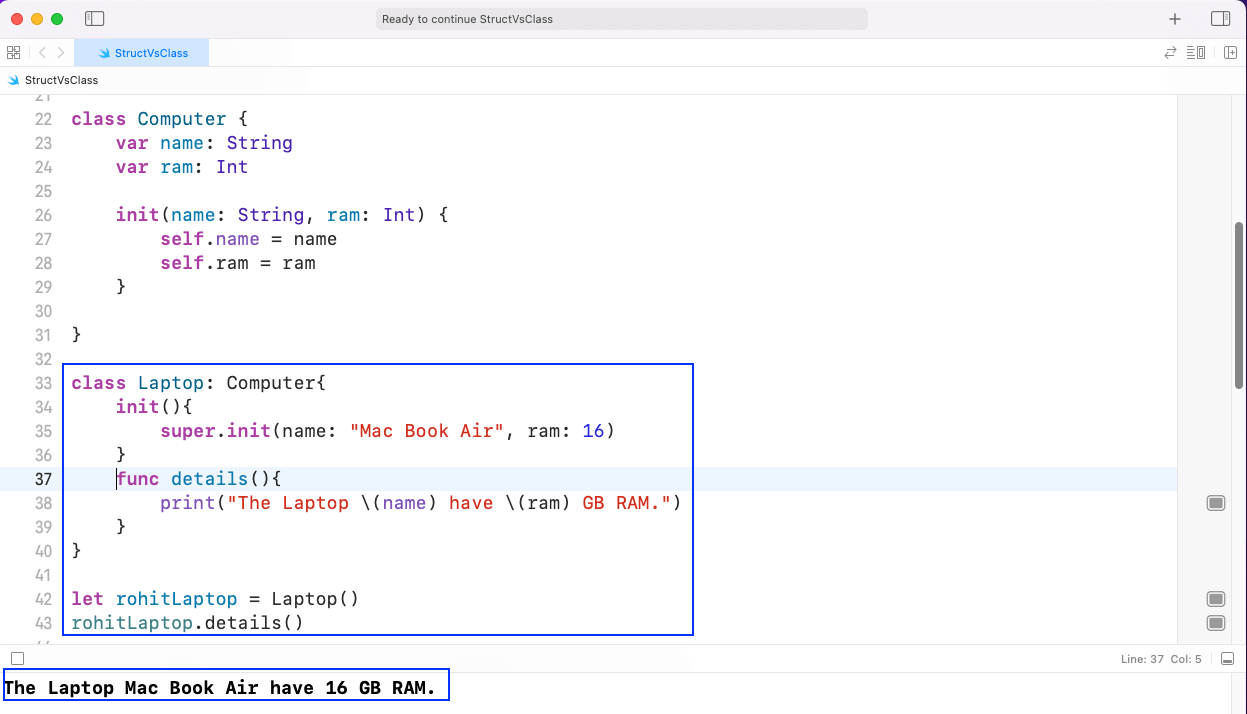Go forward with the right chevron
The image size is (1247, 714).
(61, 53)
